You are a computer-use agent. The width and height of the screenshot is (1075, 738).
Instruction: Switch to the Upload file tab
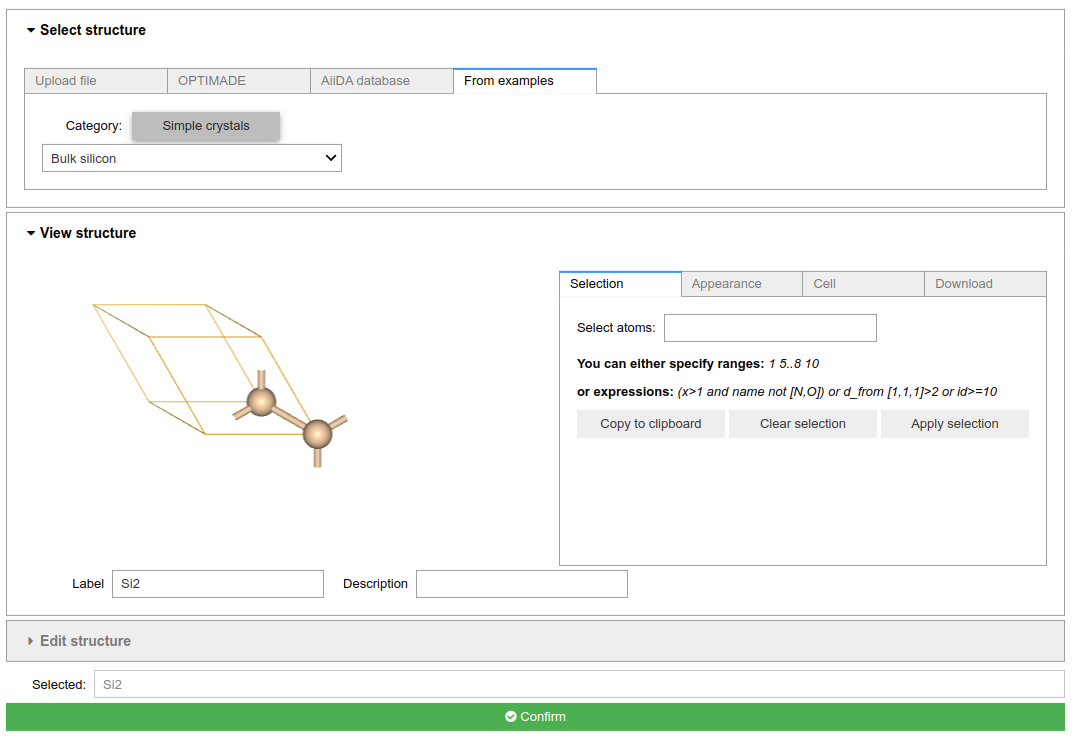96,81
